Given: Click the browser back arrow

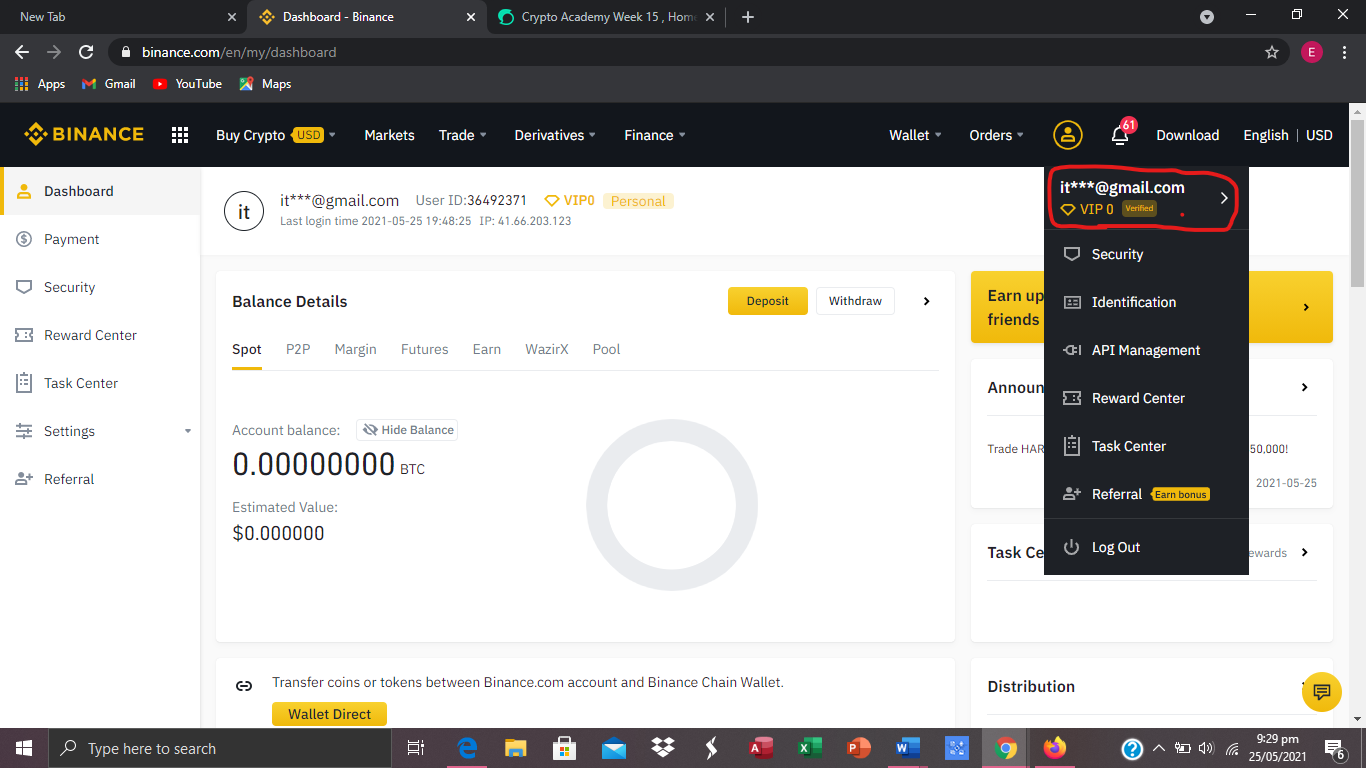Looking at the screenshot, I should click(22, 52).
